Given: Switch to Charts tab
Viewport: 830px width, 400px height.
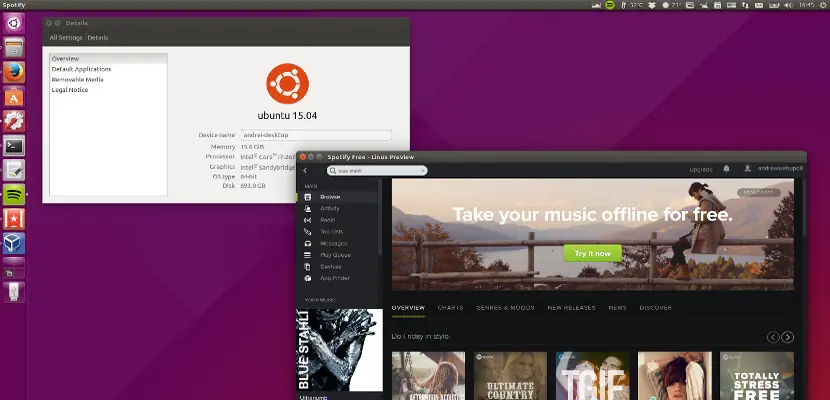Looking at the screenshot, I should (450, 307).
